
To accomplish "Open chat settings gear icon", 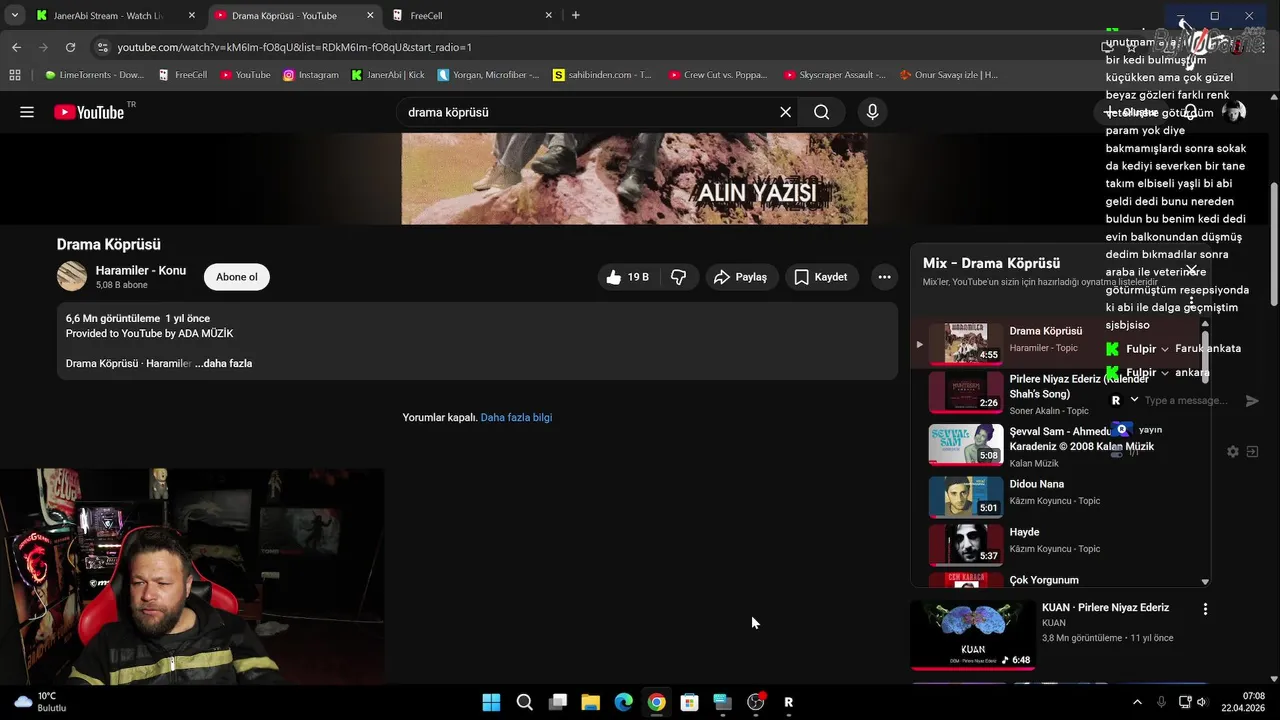I will pos(1233,452).
